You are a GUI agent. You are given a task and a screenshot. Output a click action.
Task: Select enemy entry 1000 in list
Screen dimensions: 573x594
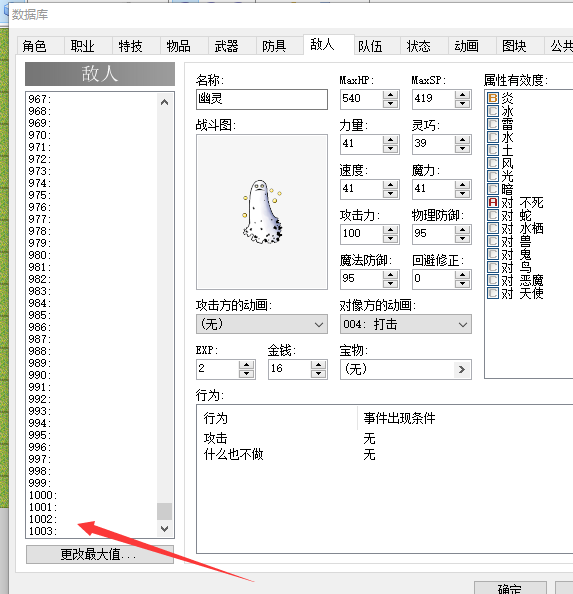click(91, 495)
